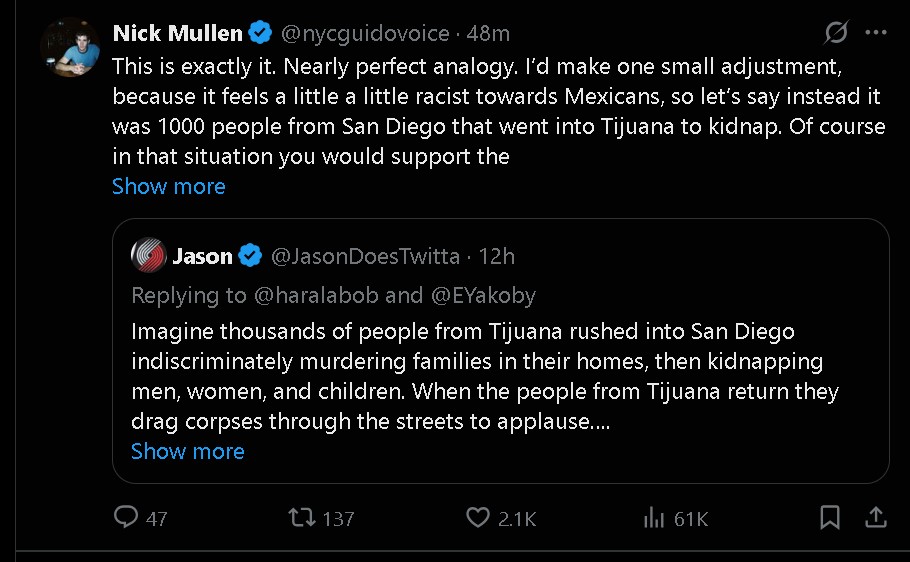
Task: Click the Nick Mullen display name
Action: pyautogui.click(x=177, y=33)
